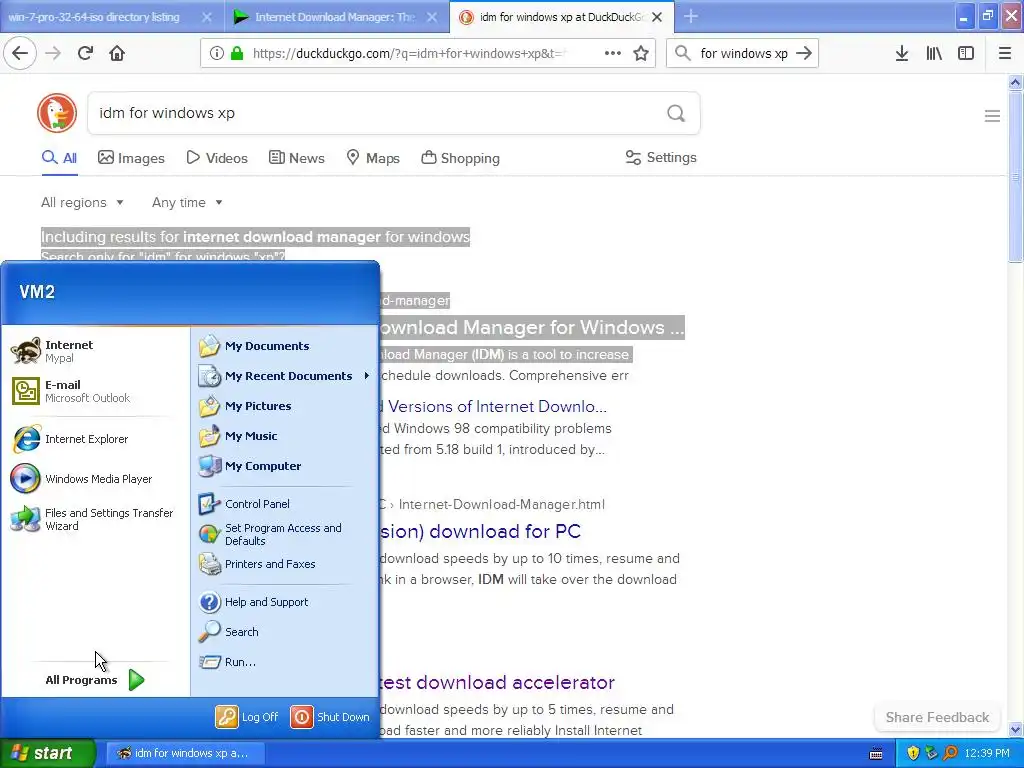Click the browser toolbar search box
The height and width of the screenshot is (768, 1024).
[x=743, y=54]
